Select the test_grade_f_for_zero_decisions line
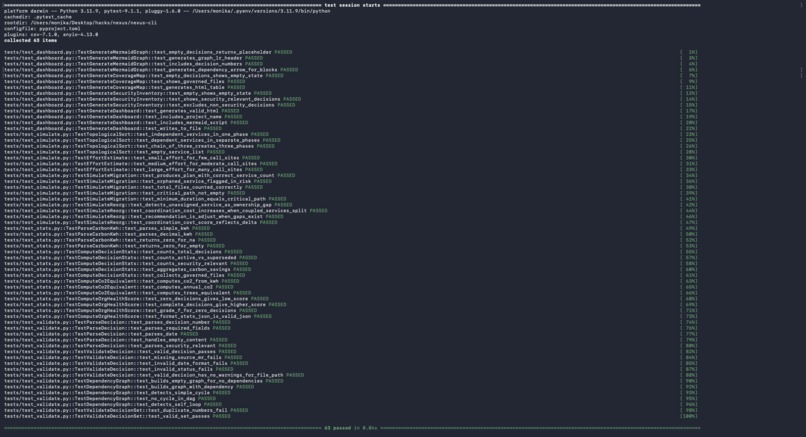Screen dimensions: 806x437 pyautogui.click(x=131, y=311)
